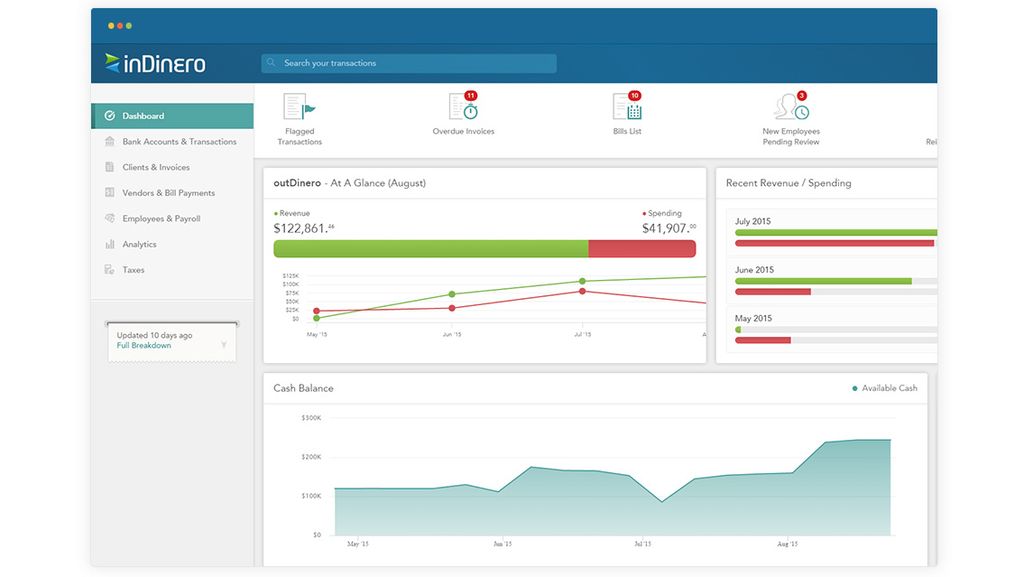
Task: Open the Bills List calendar icon
Action: point(628,106)
